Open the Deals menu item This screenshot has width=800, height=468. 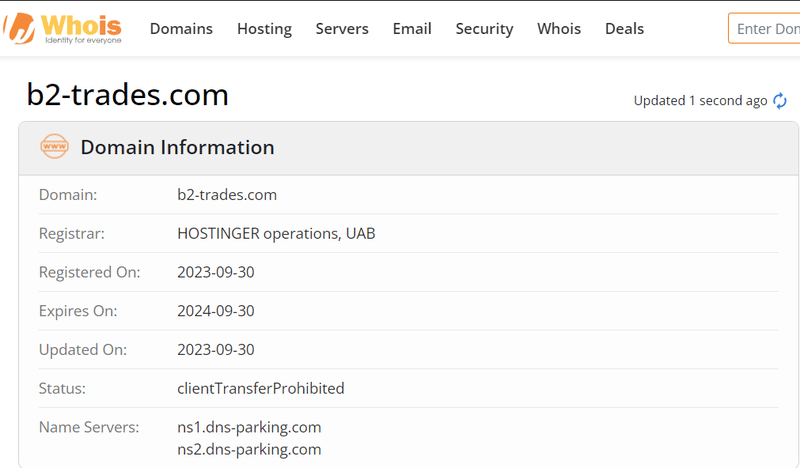[x=624, y=29]
